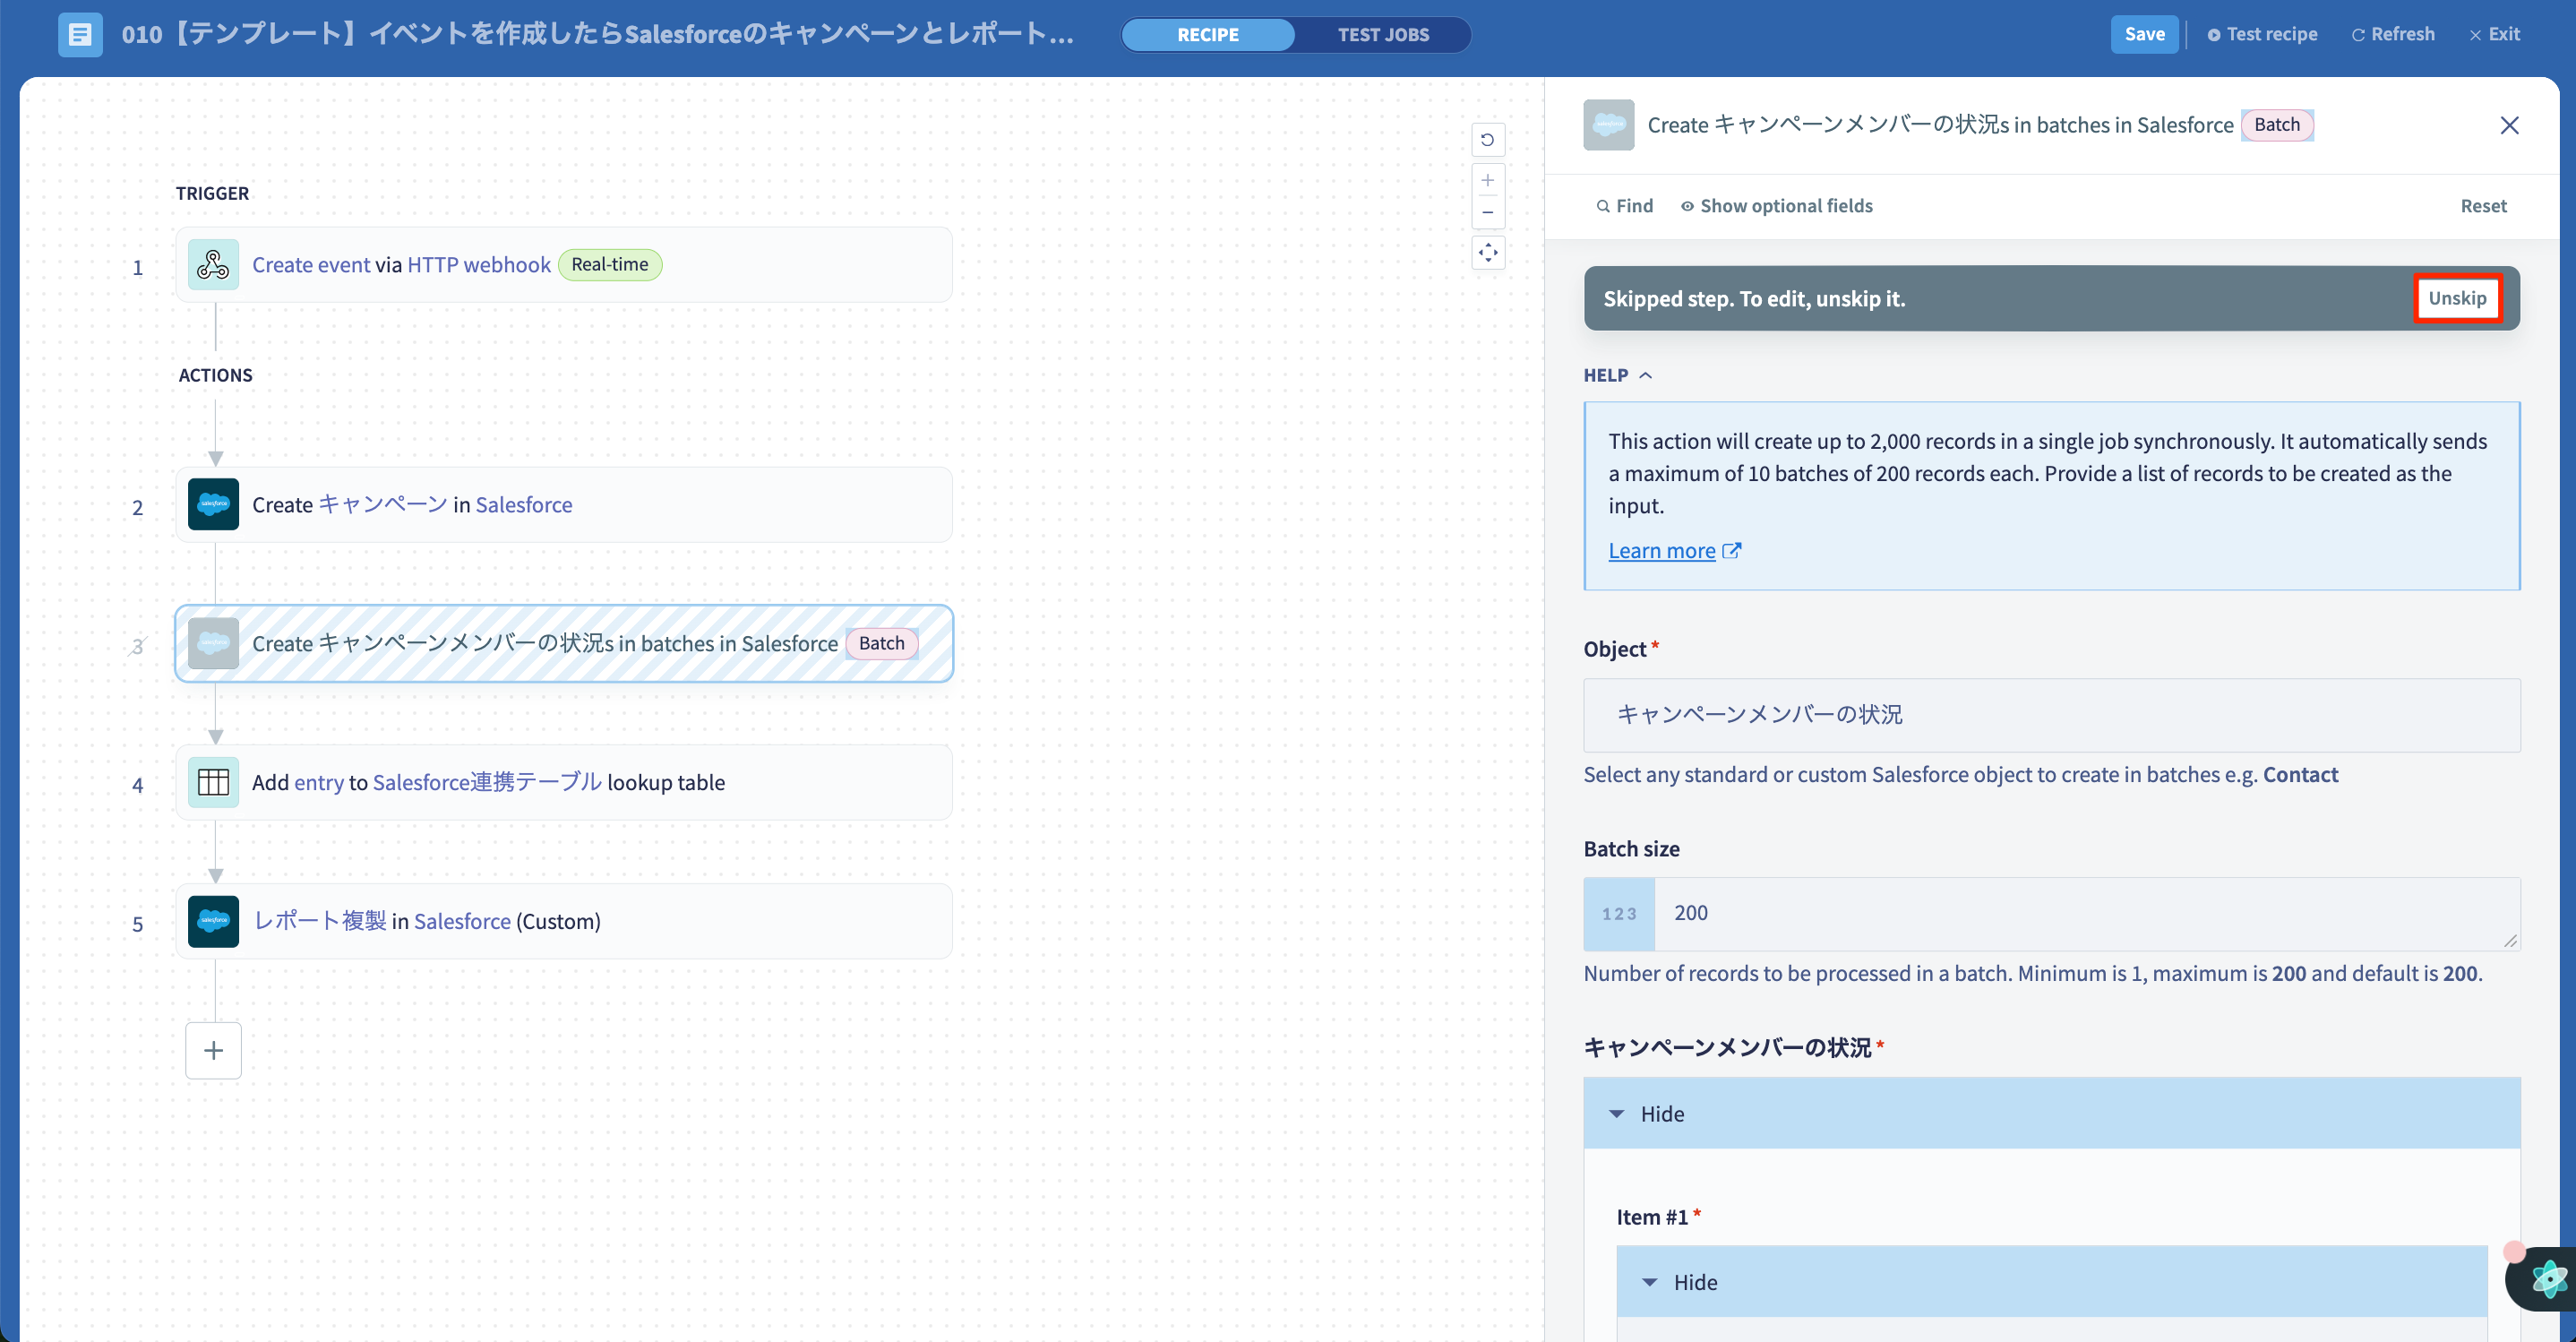Click Reset in the panel toolbar

[2483, 206]
